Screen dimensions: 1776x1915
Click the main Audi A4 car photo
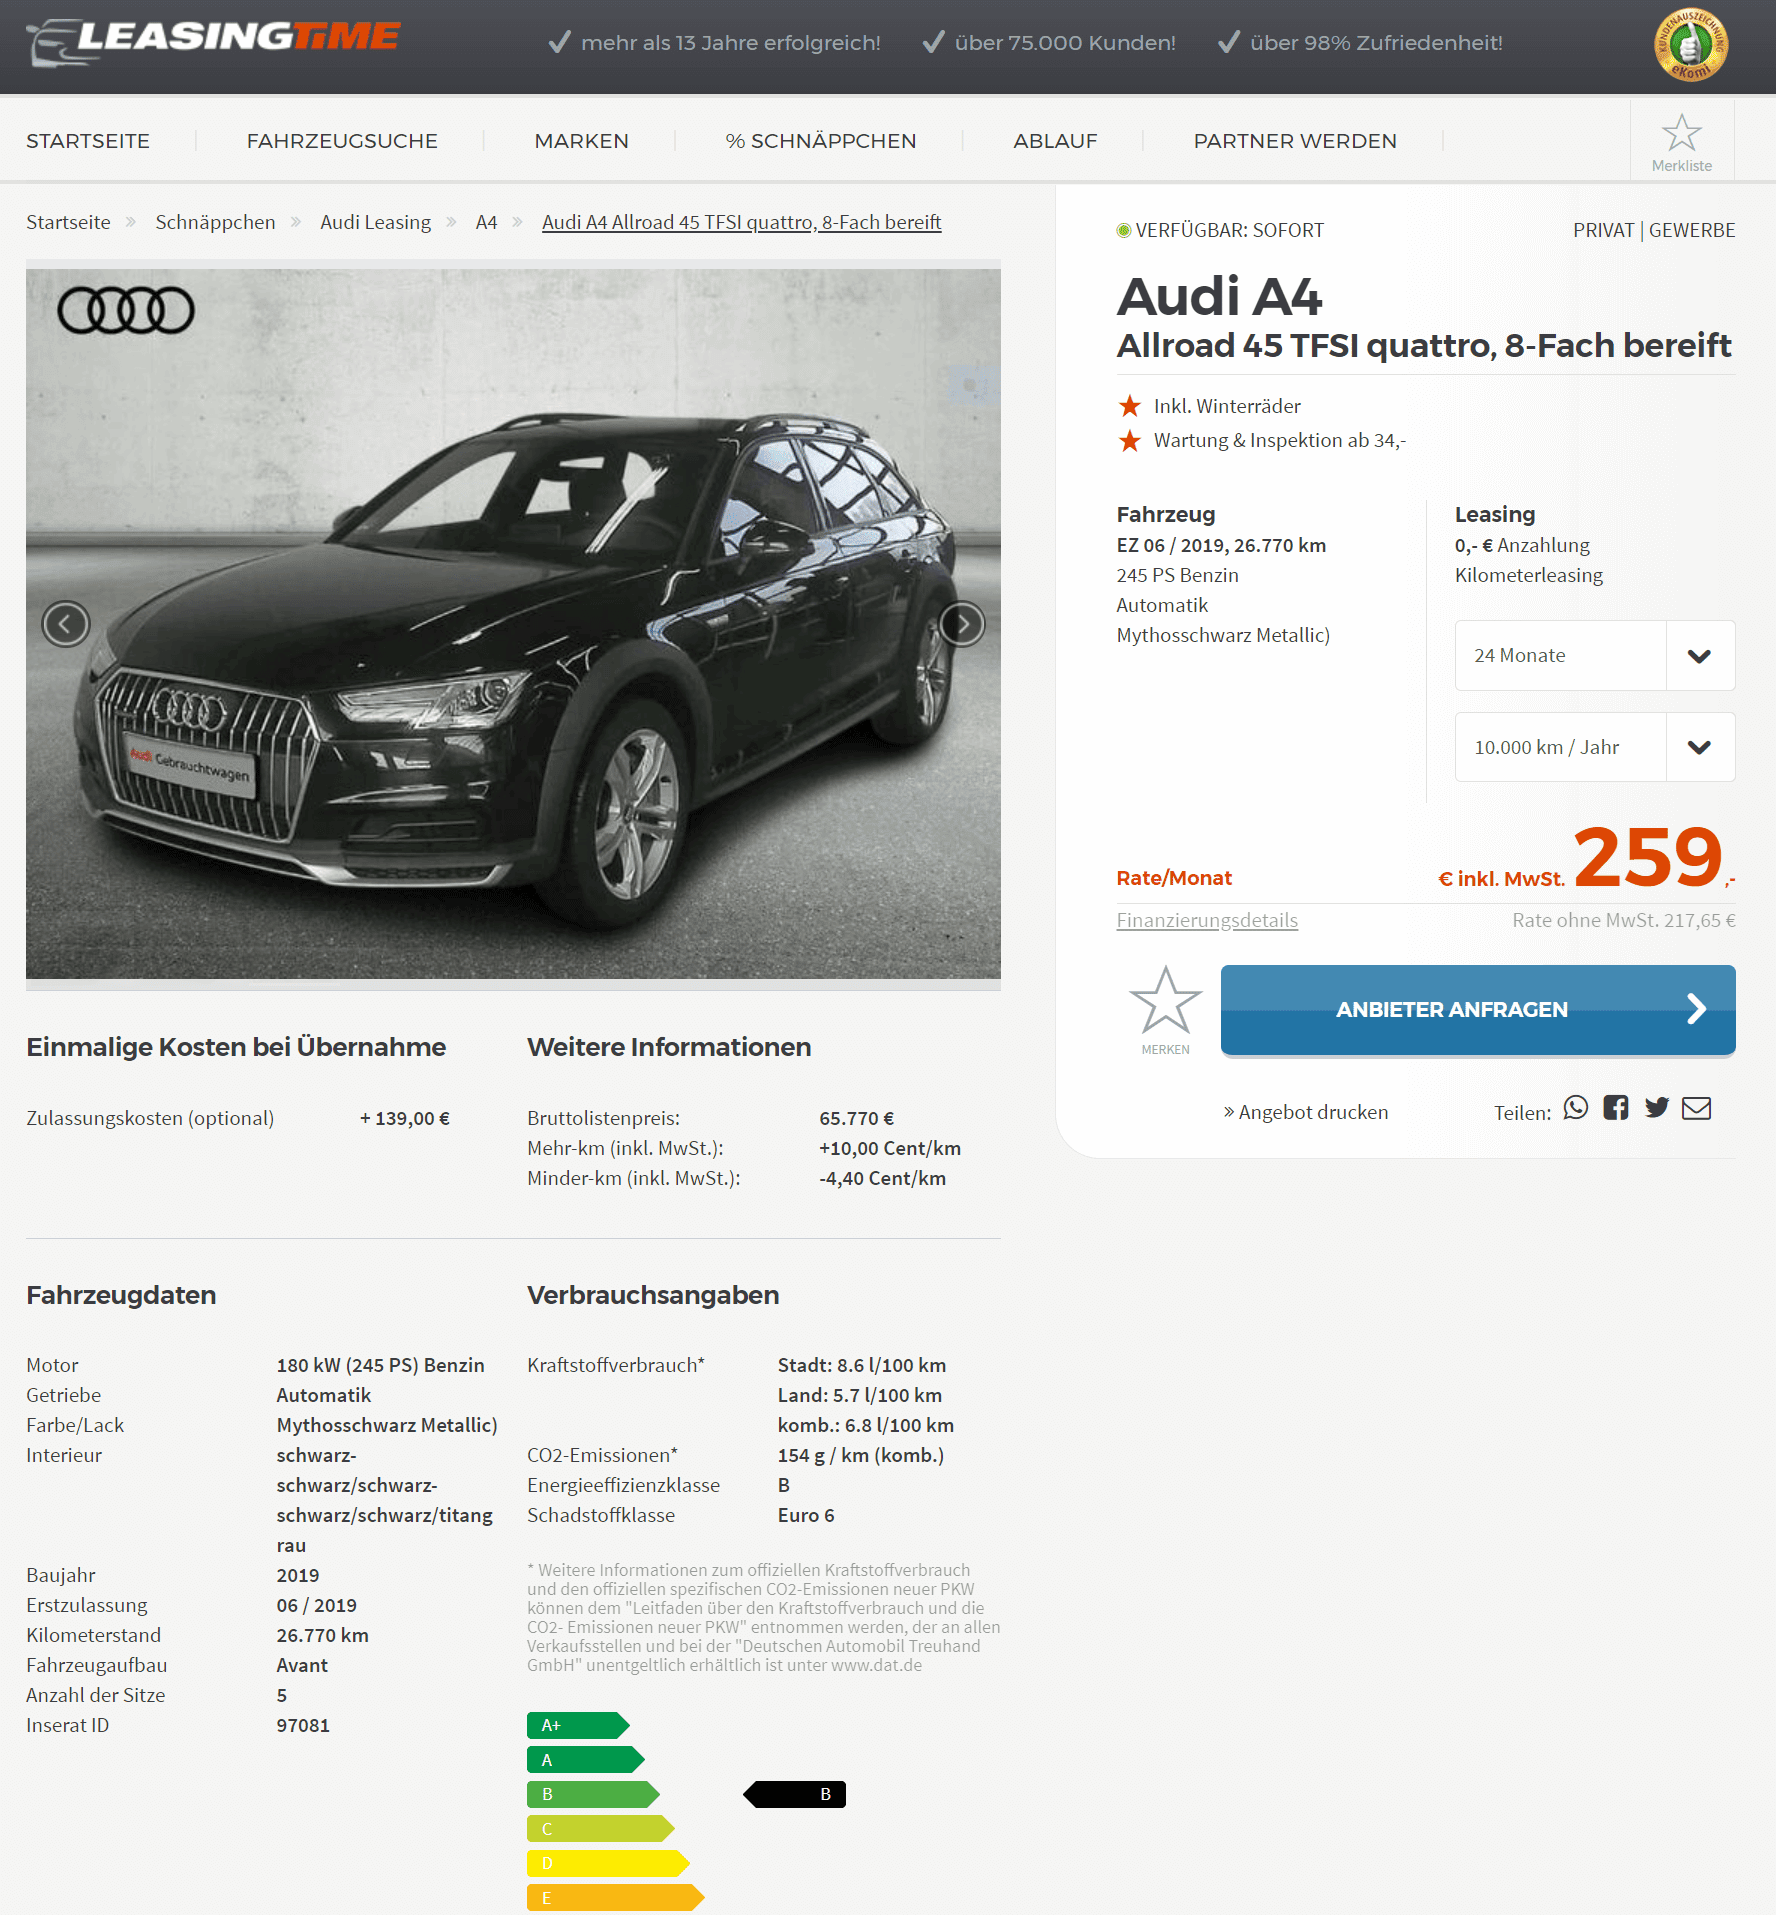(513, 624)
